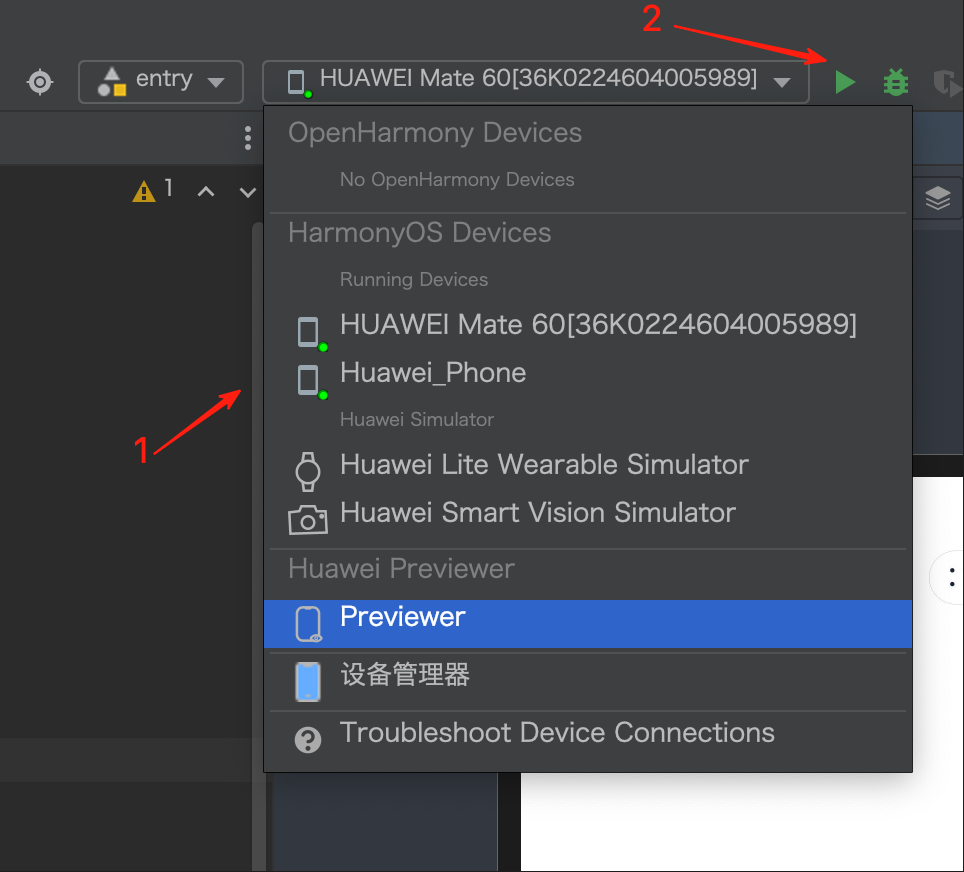Screen dimensions: 964x872
Task: Select the Previewer option
Action: [x=588, y=624]
